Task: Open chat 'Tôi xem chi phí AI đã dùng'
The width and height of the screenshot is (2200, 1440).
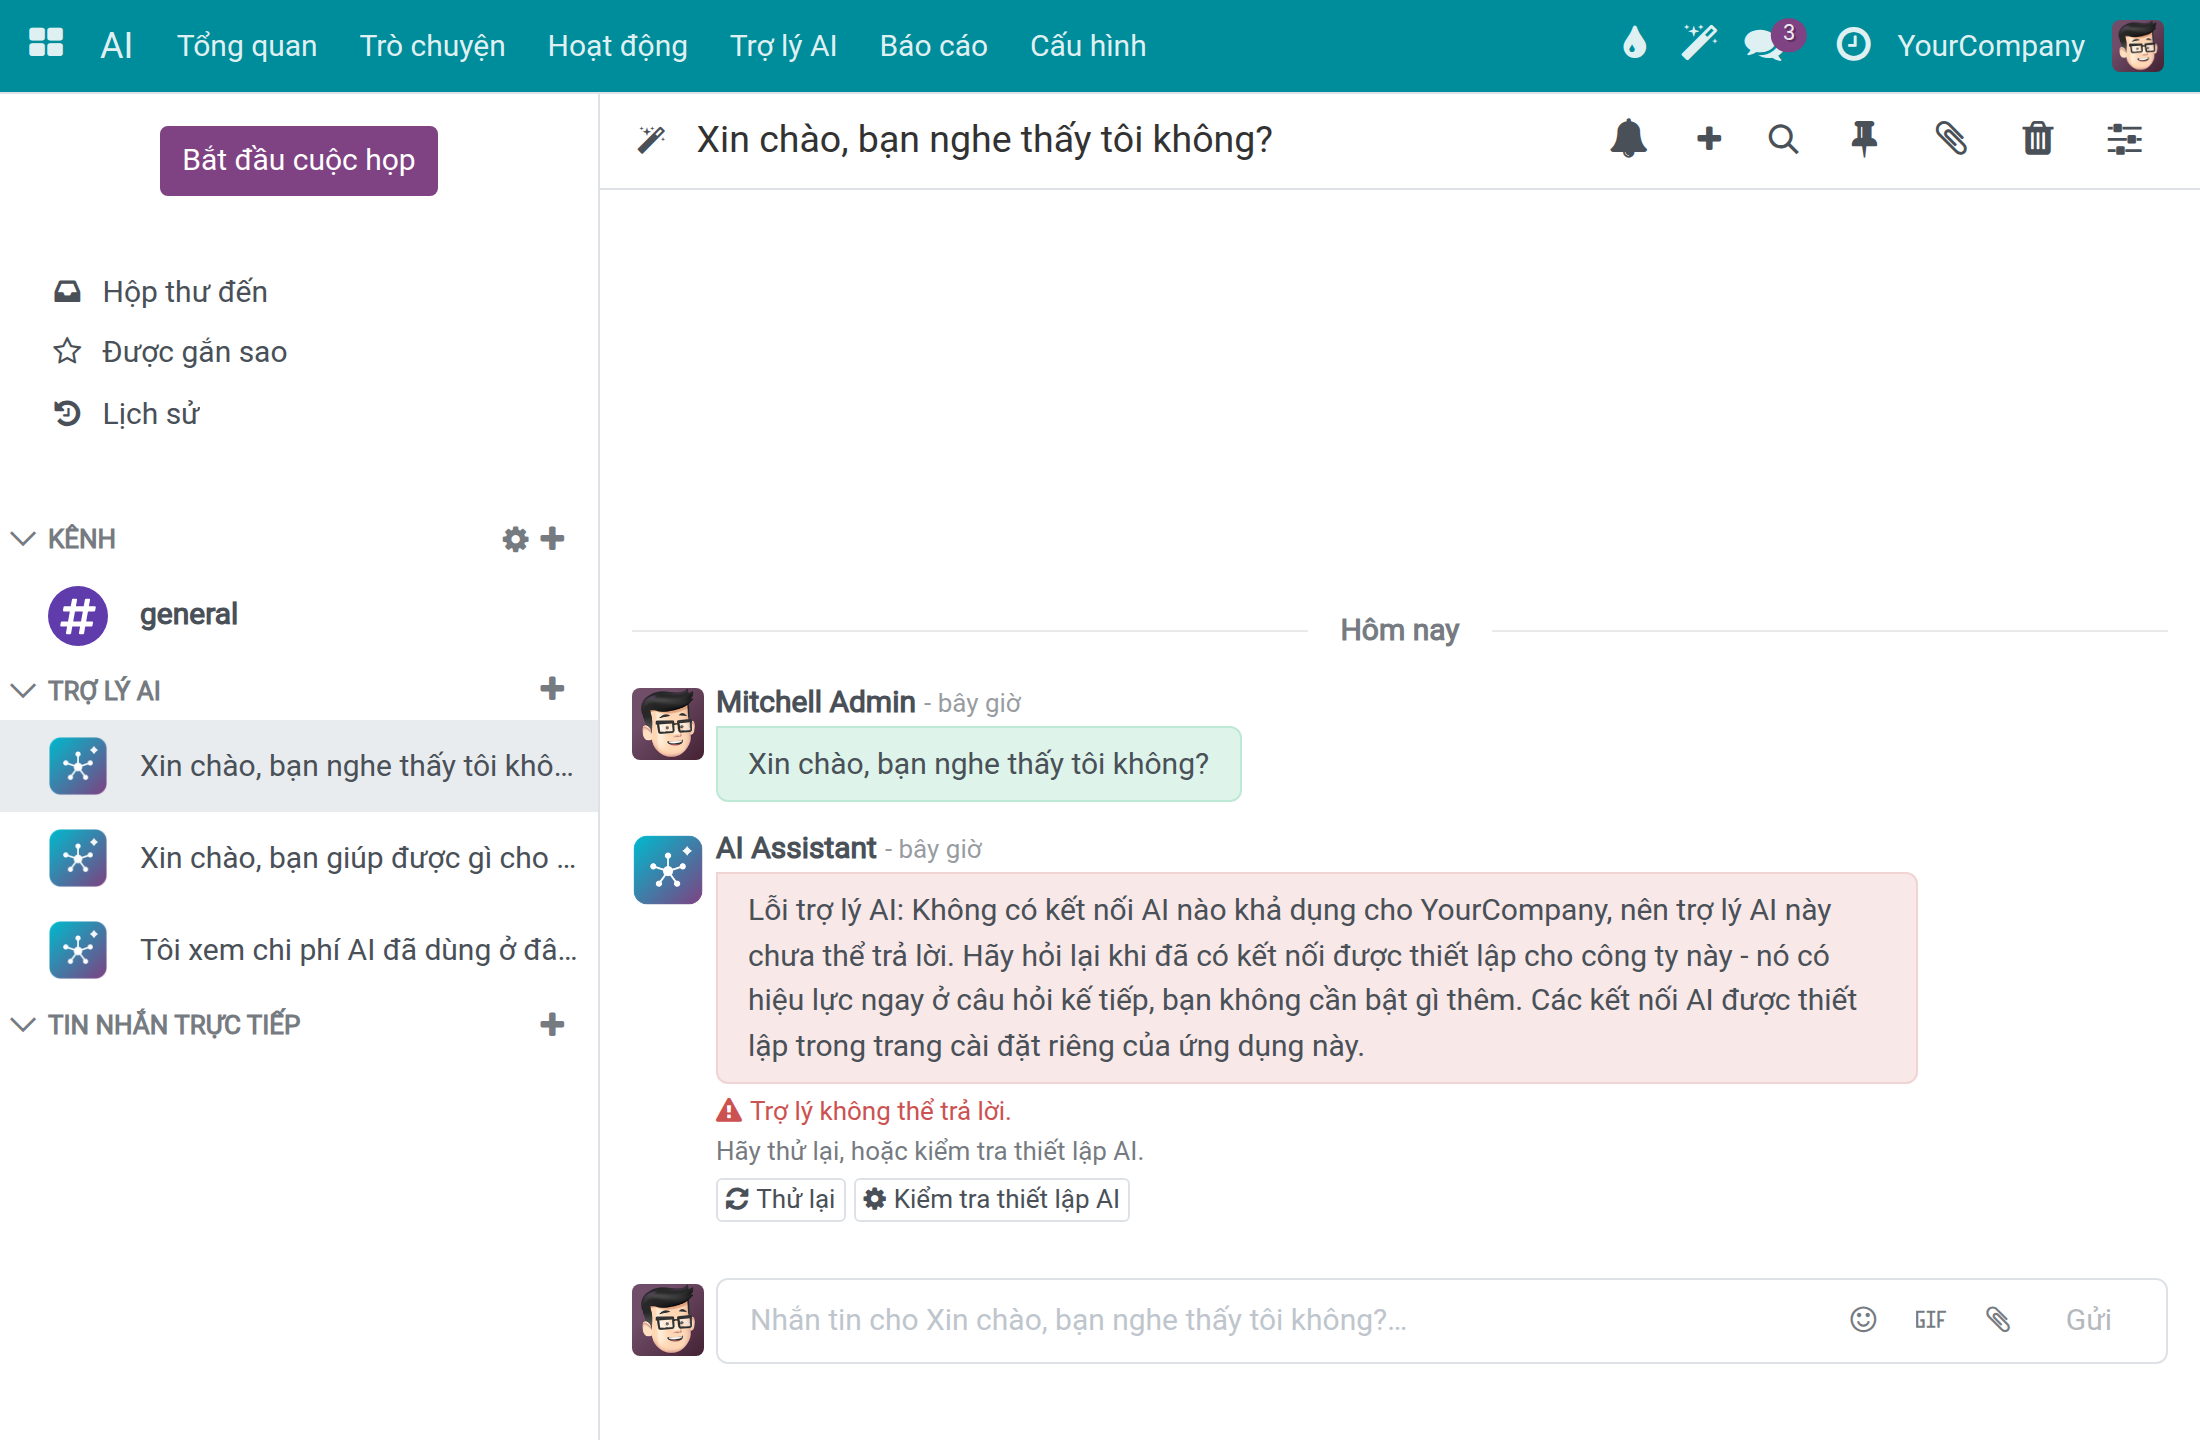Action: click(x=299, y=950)
